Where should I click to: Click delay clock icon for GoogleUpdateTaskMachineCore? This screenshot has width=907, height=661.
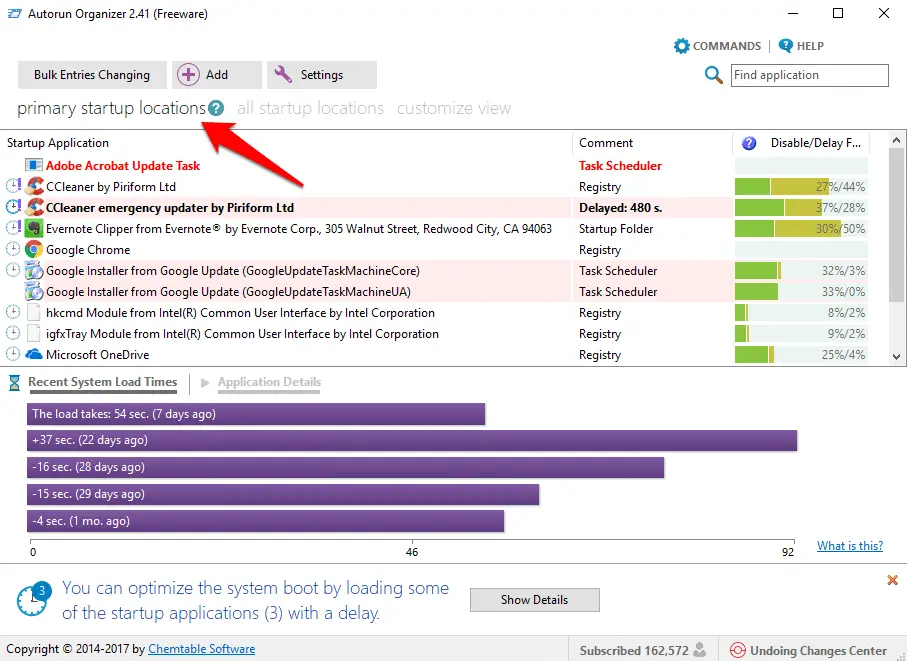[13, 270]
